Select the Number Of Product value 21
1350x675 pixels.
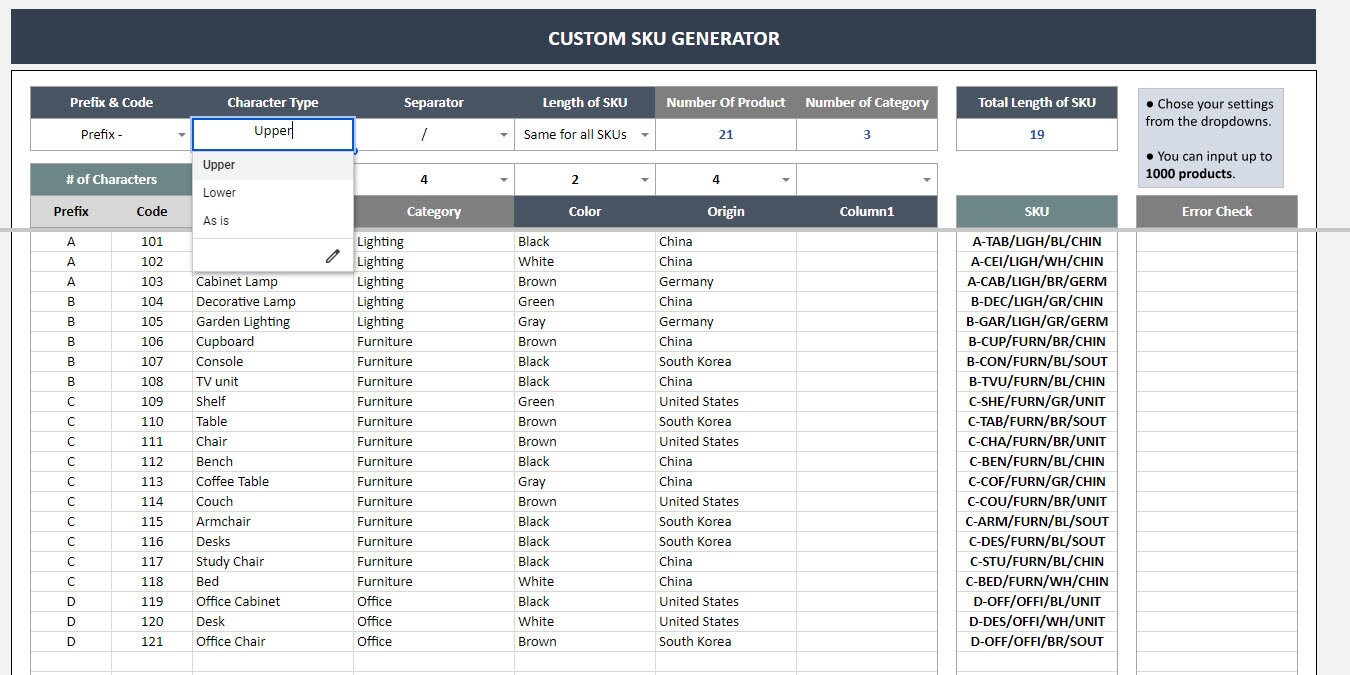(x=724, y=134)
